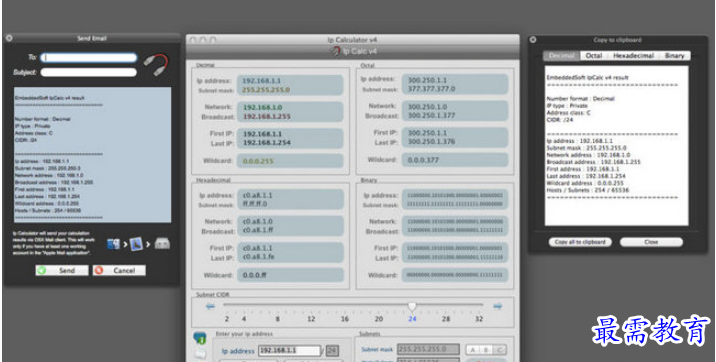Click the right arrow of Subnet CIDR slider

(498, 306)
